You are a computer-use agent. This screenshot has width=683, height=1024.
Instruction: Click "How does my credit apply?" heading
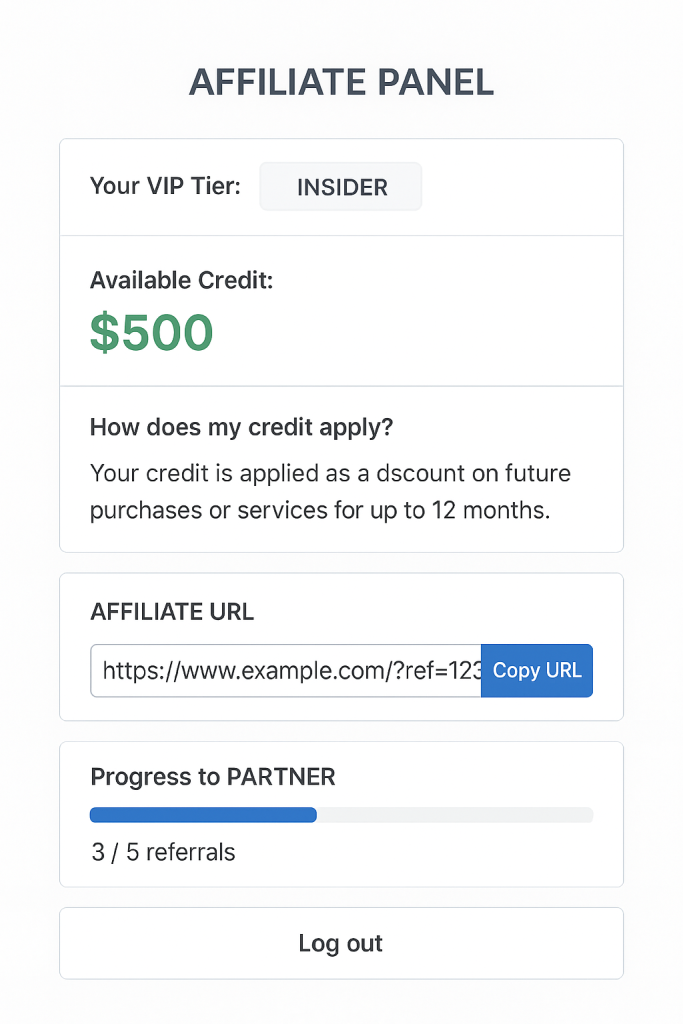(x=241, y=428)
